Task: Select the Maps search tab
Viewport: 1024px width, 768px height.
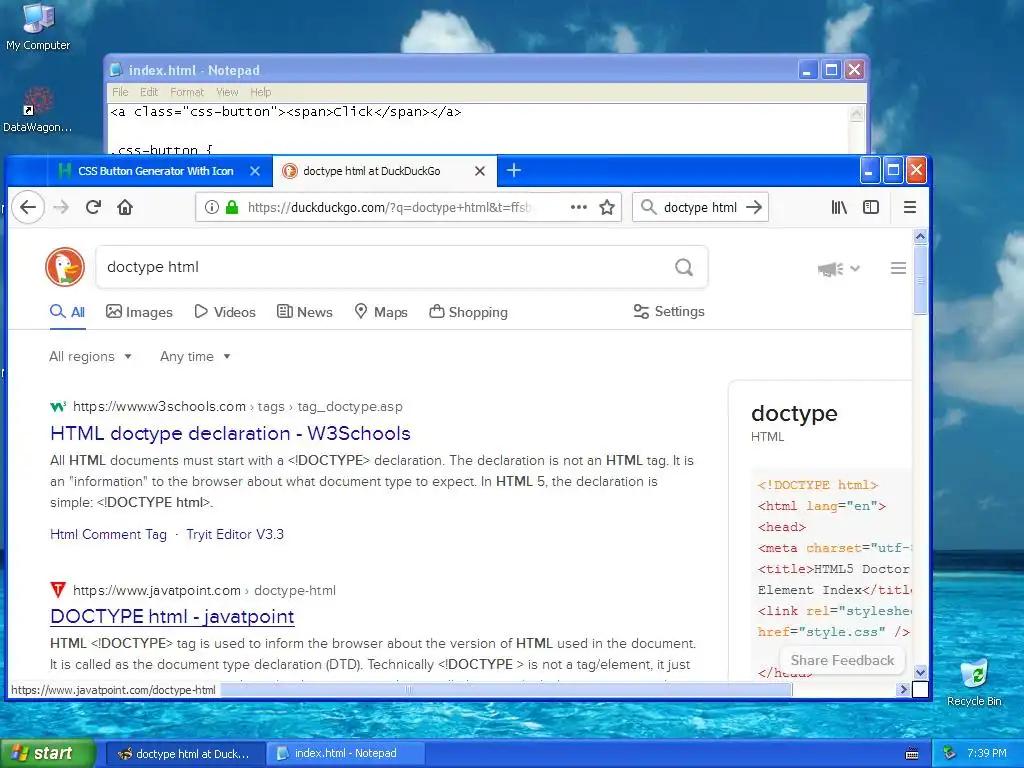Action: pos(381,312)
